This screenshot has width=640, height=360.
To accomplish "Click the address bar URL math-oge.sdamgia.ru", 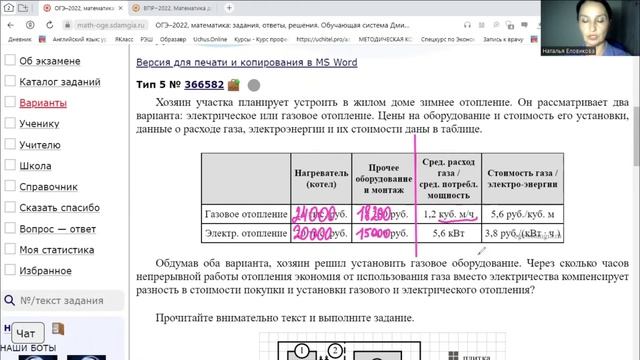I will click(111, 25).
